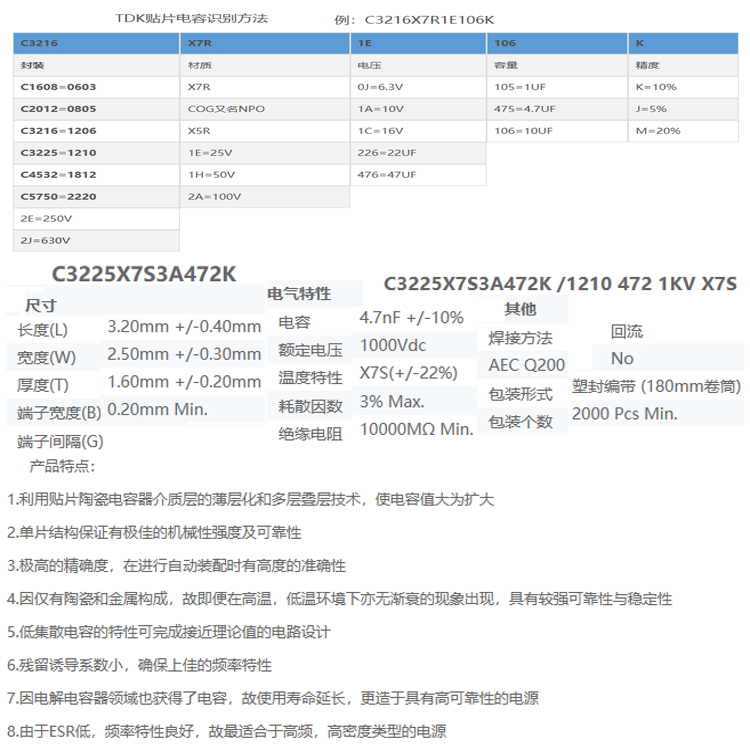
Task: Click the 0J=6.3V voltage cell
Action: pos(419,87)
